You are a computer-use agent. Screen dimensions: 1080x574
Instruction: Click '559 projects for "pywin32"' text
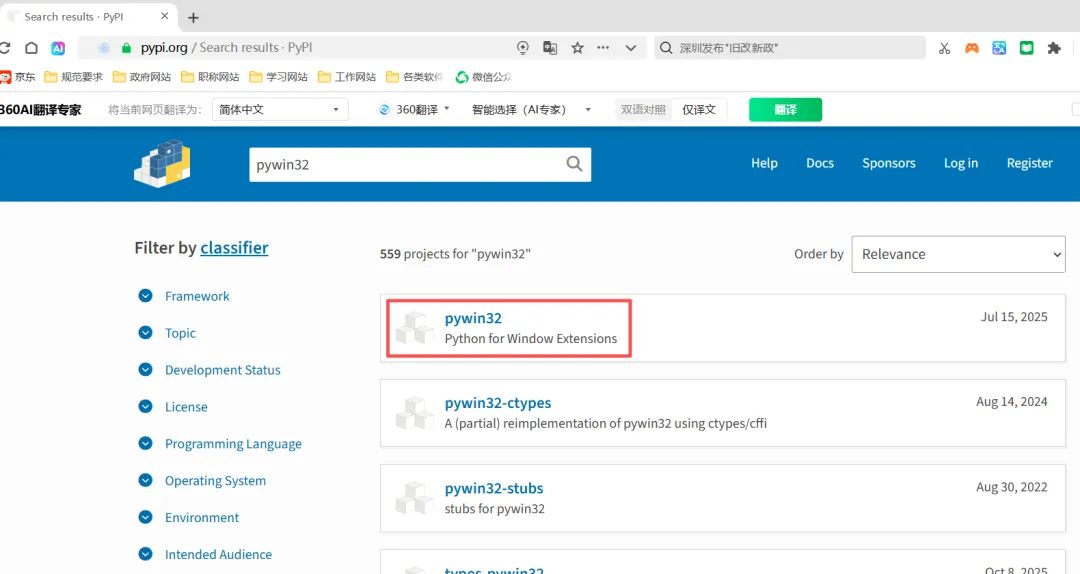coord(455,254)
